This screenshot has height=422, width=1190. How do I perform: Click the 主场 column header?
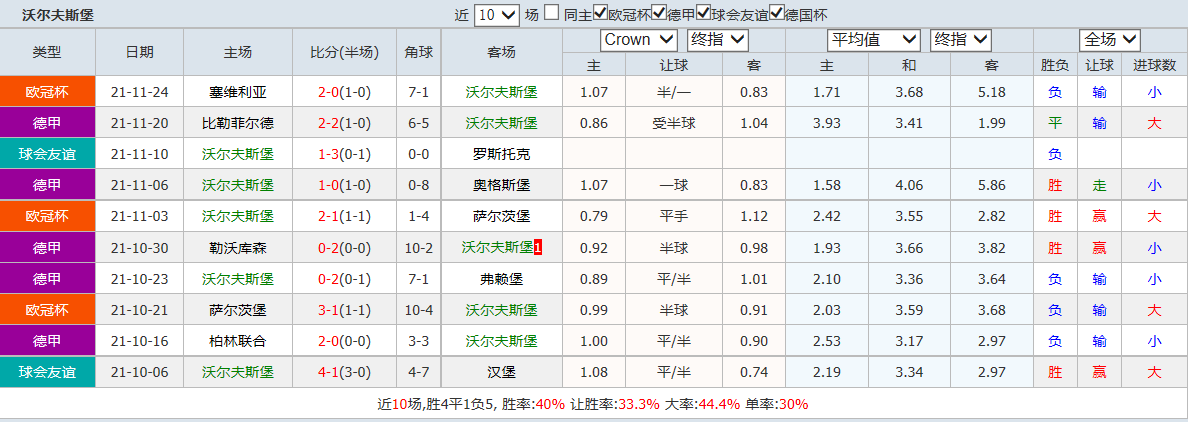point(238,52)
